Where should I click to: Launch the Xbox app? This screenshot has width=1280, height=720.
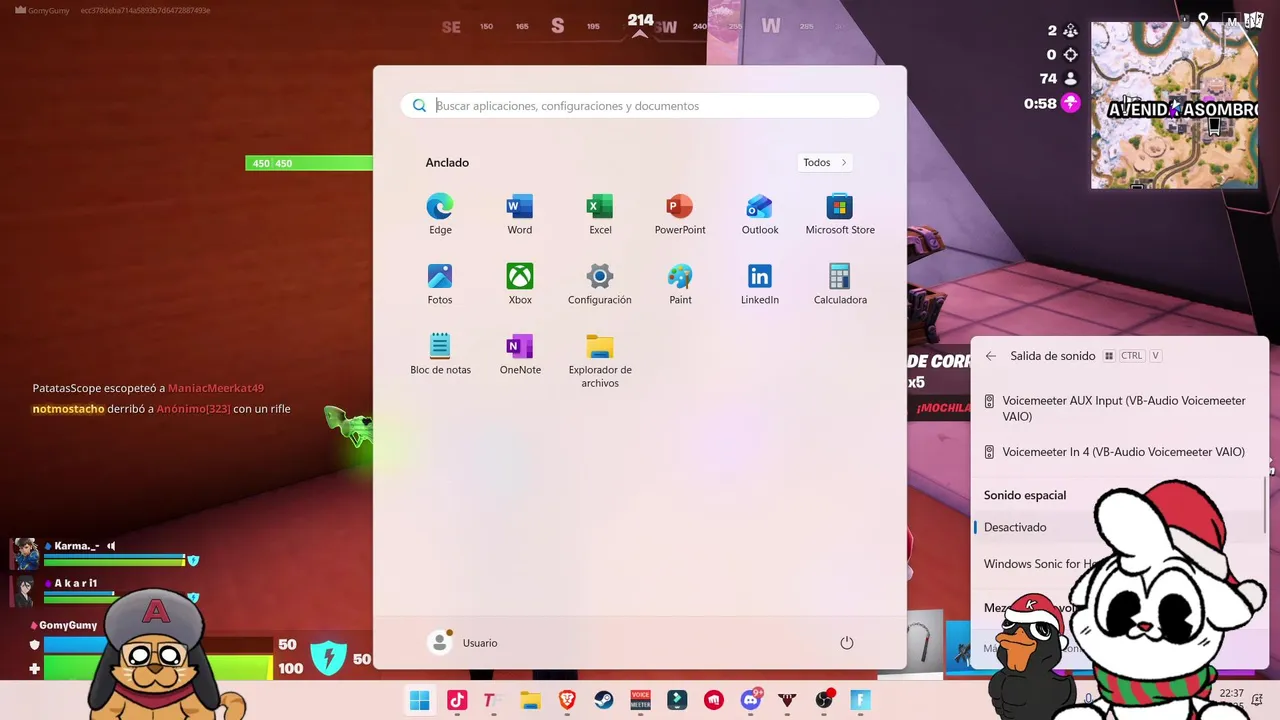(x=520, y=285)
